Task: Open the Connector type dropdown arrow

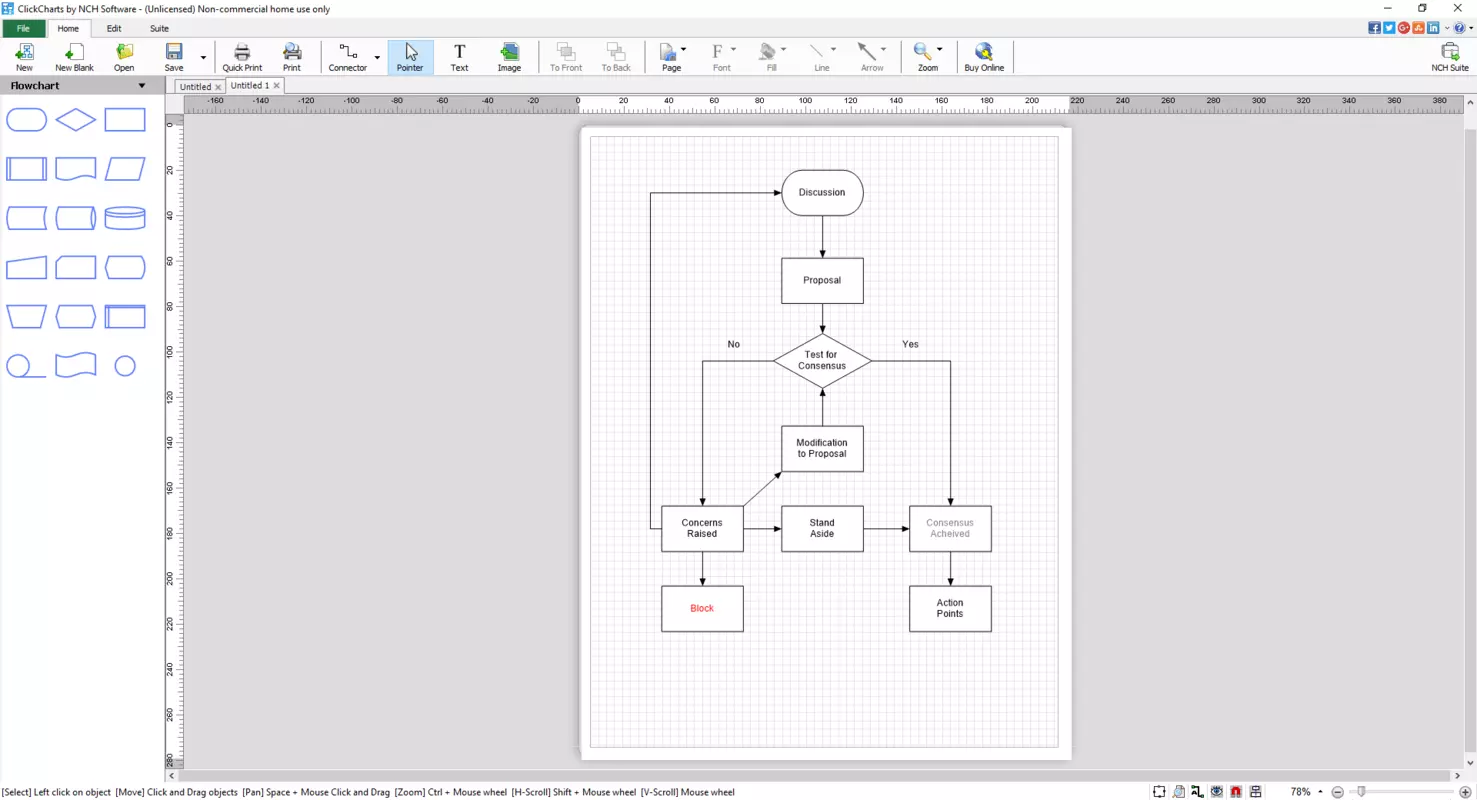Action: 377,57
